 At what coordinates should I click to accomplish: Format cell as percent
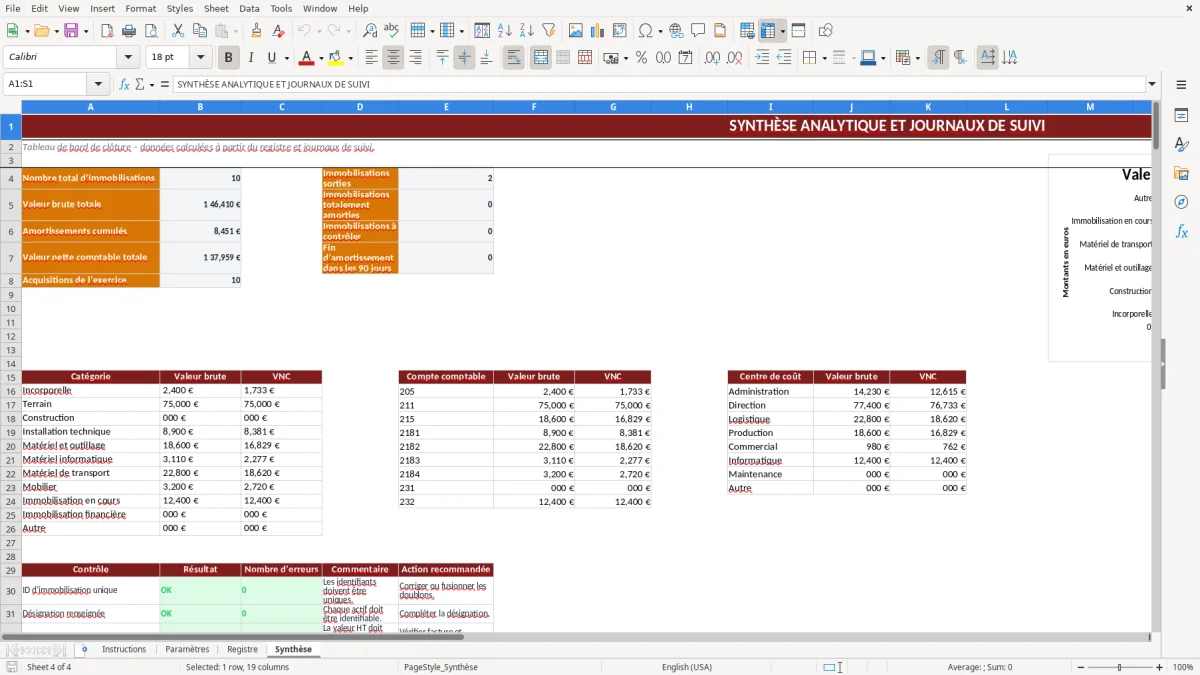641,58
